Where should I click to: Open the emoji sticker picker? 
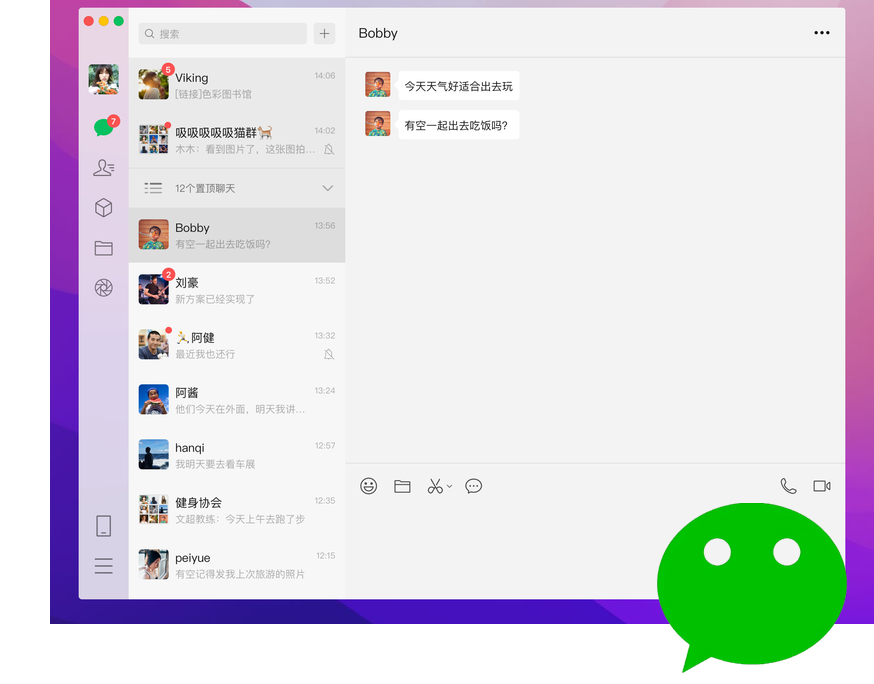point(369,486)
